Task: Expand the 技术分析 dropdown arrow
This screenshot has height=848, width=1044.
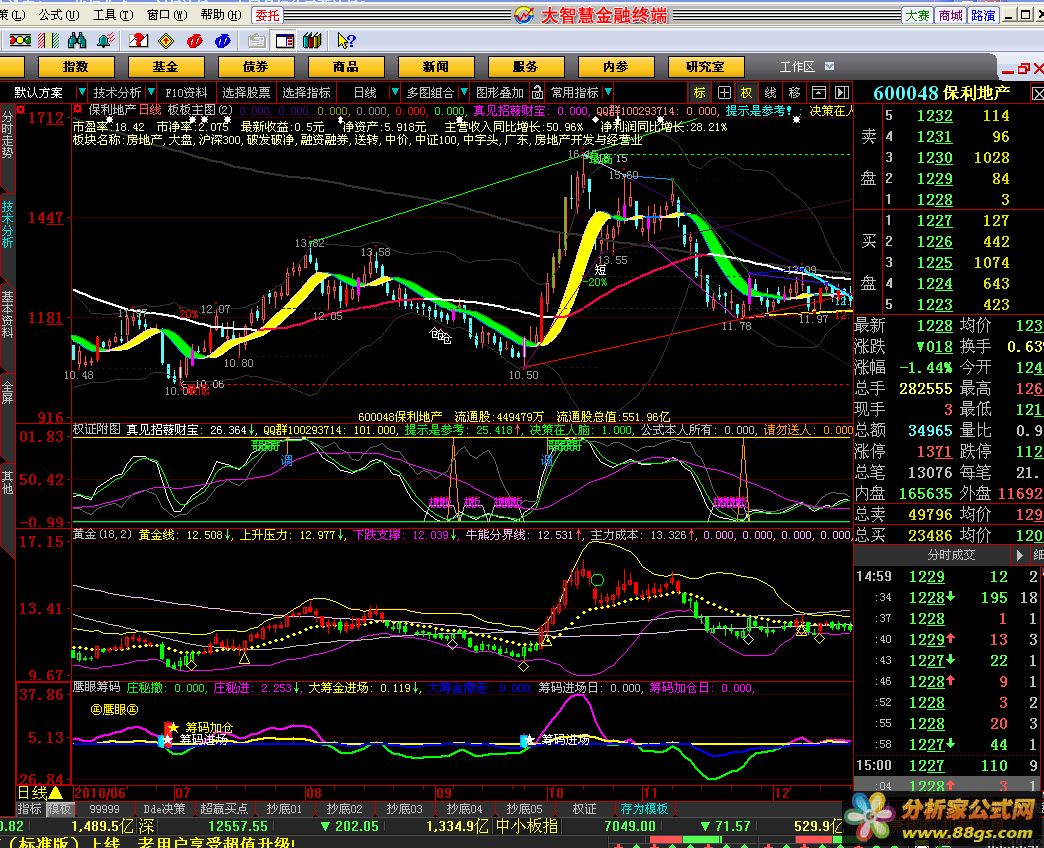Action: click(151, 92)
